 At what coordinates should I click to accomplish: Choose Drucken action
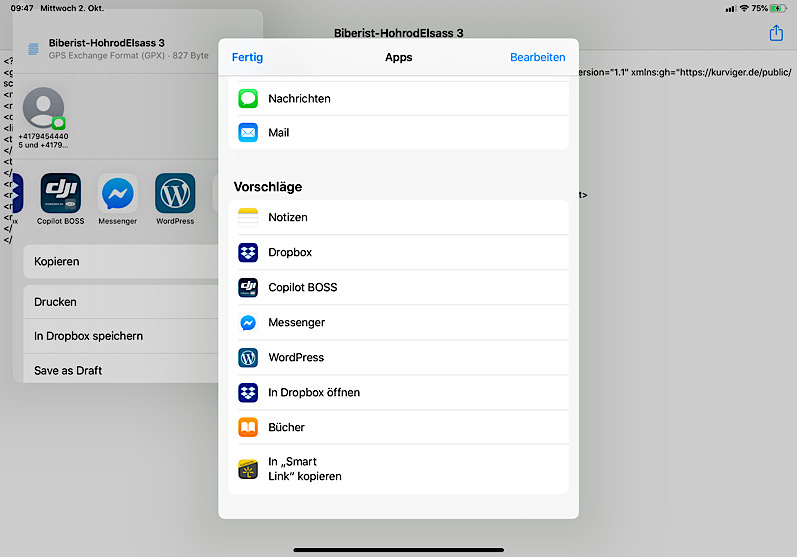coord(121,302)
